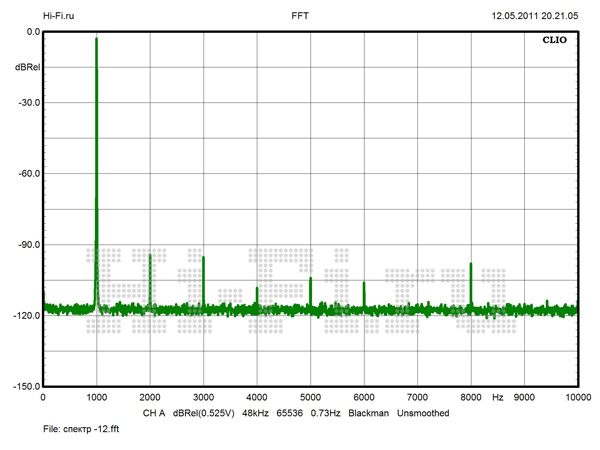Select the harmonic peak at 8000 Hz
Viewport: 600px width, 450px height.
point(470,265)
